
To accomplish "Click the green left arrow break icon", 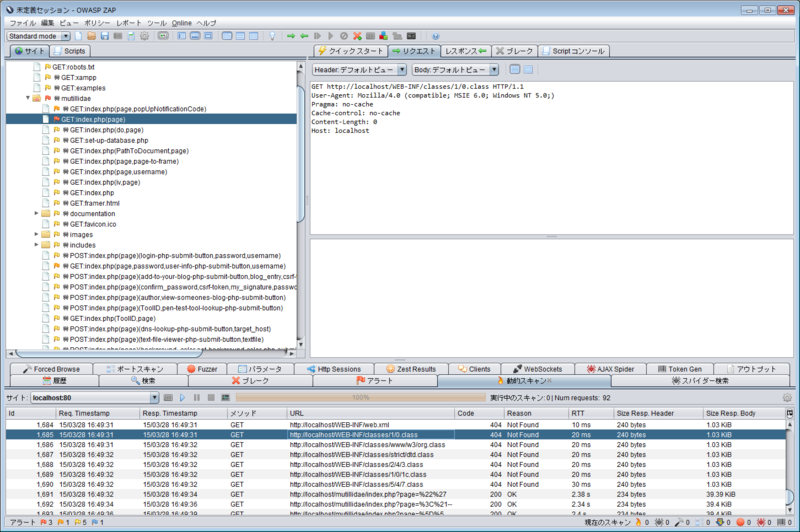I will (x=304, y=36).
